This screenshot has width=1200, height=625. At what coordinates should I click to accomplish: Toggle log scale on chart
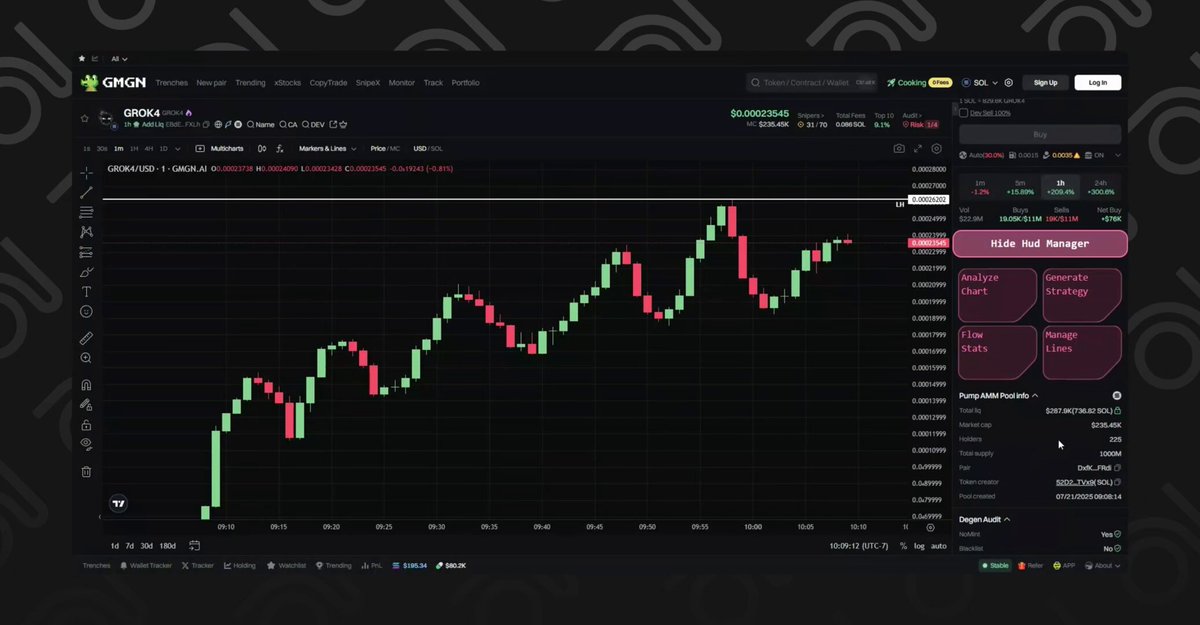tap(919, 546)
